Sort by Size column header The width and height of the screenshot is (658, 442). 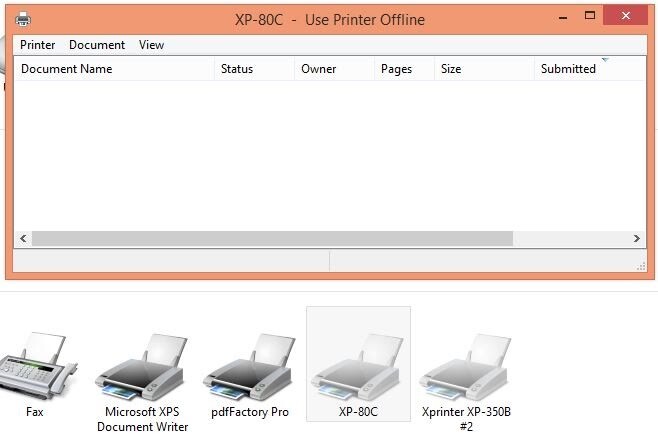484,69
